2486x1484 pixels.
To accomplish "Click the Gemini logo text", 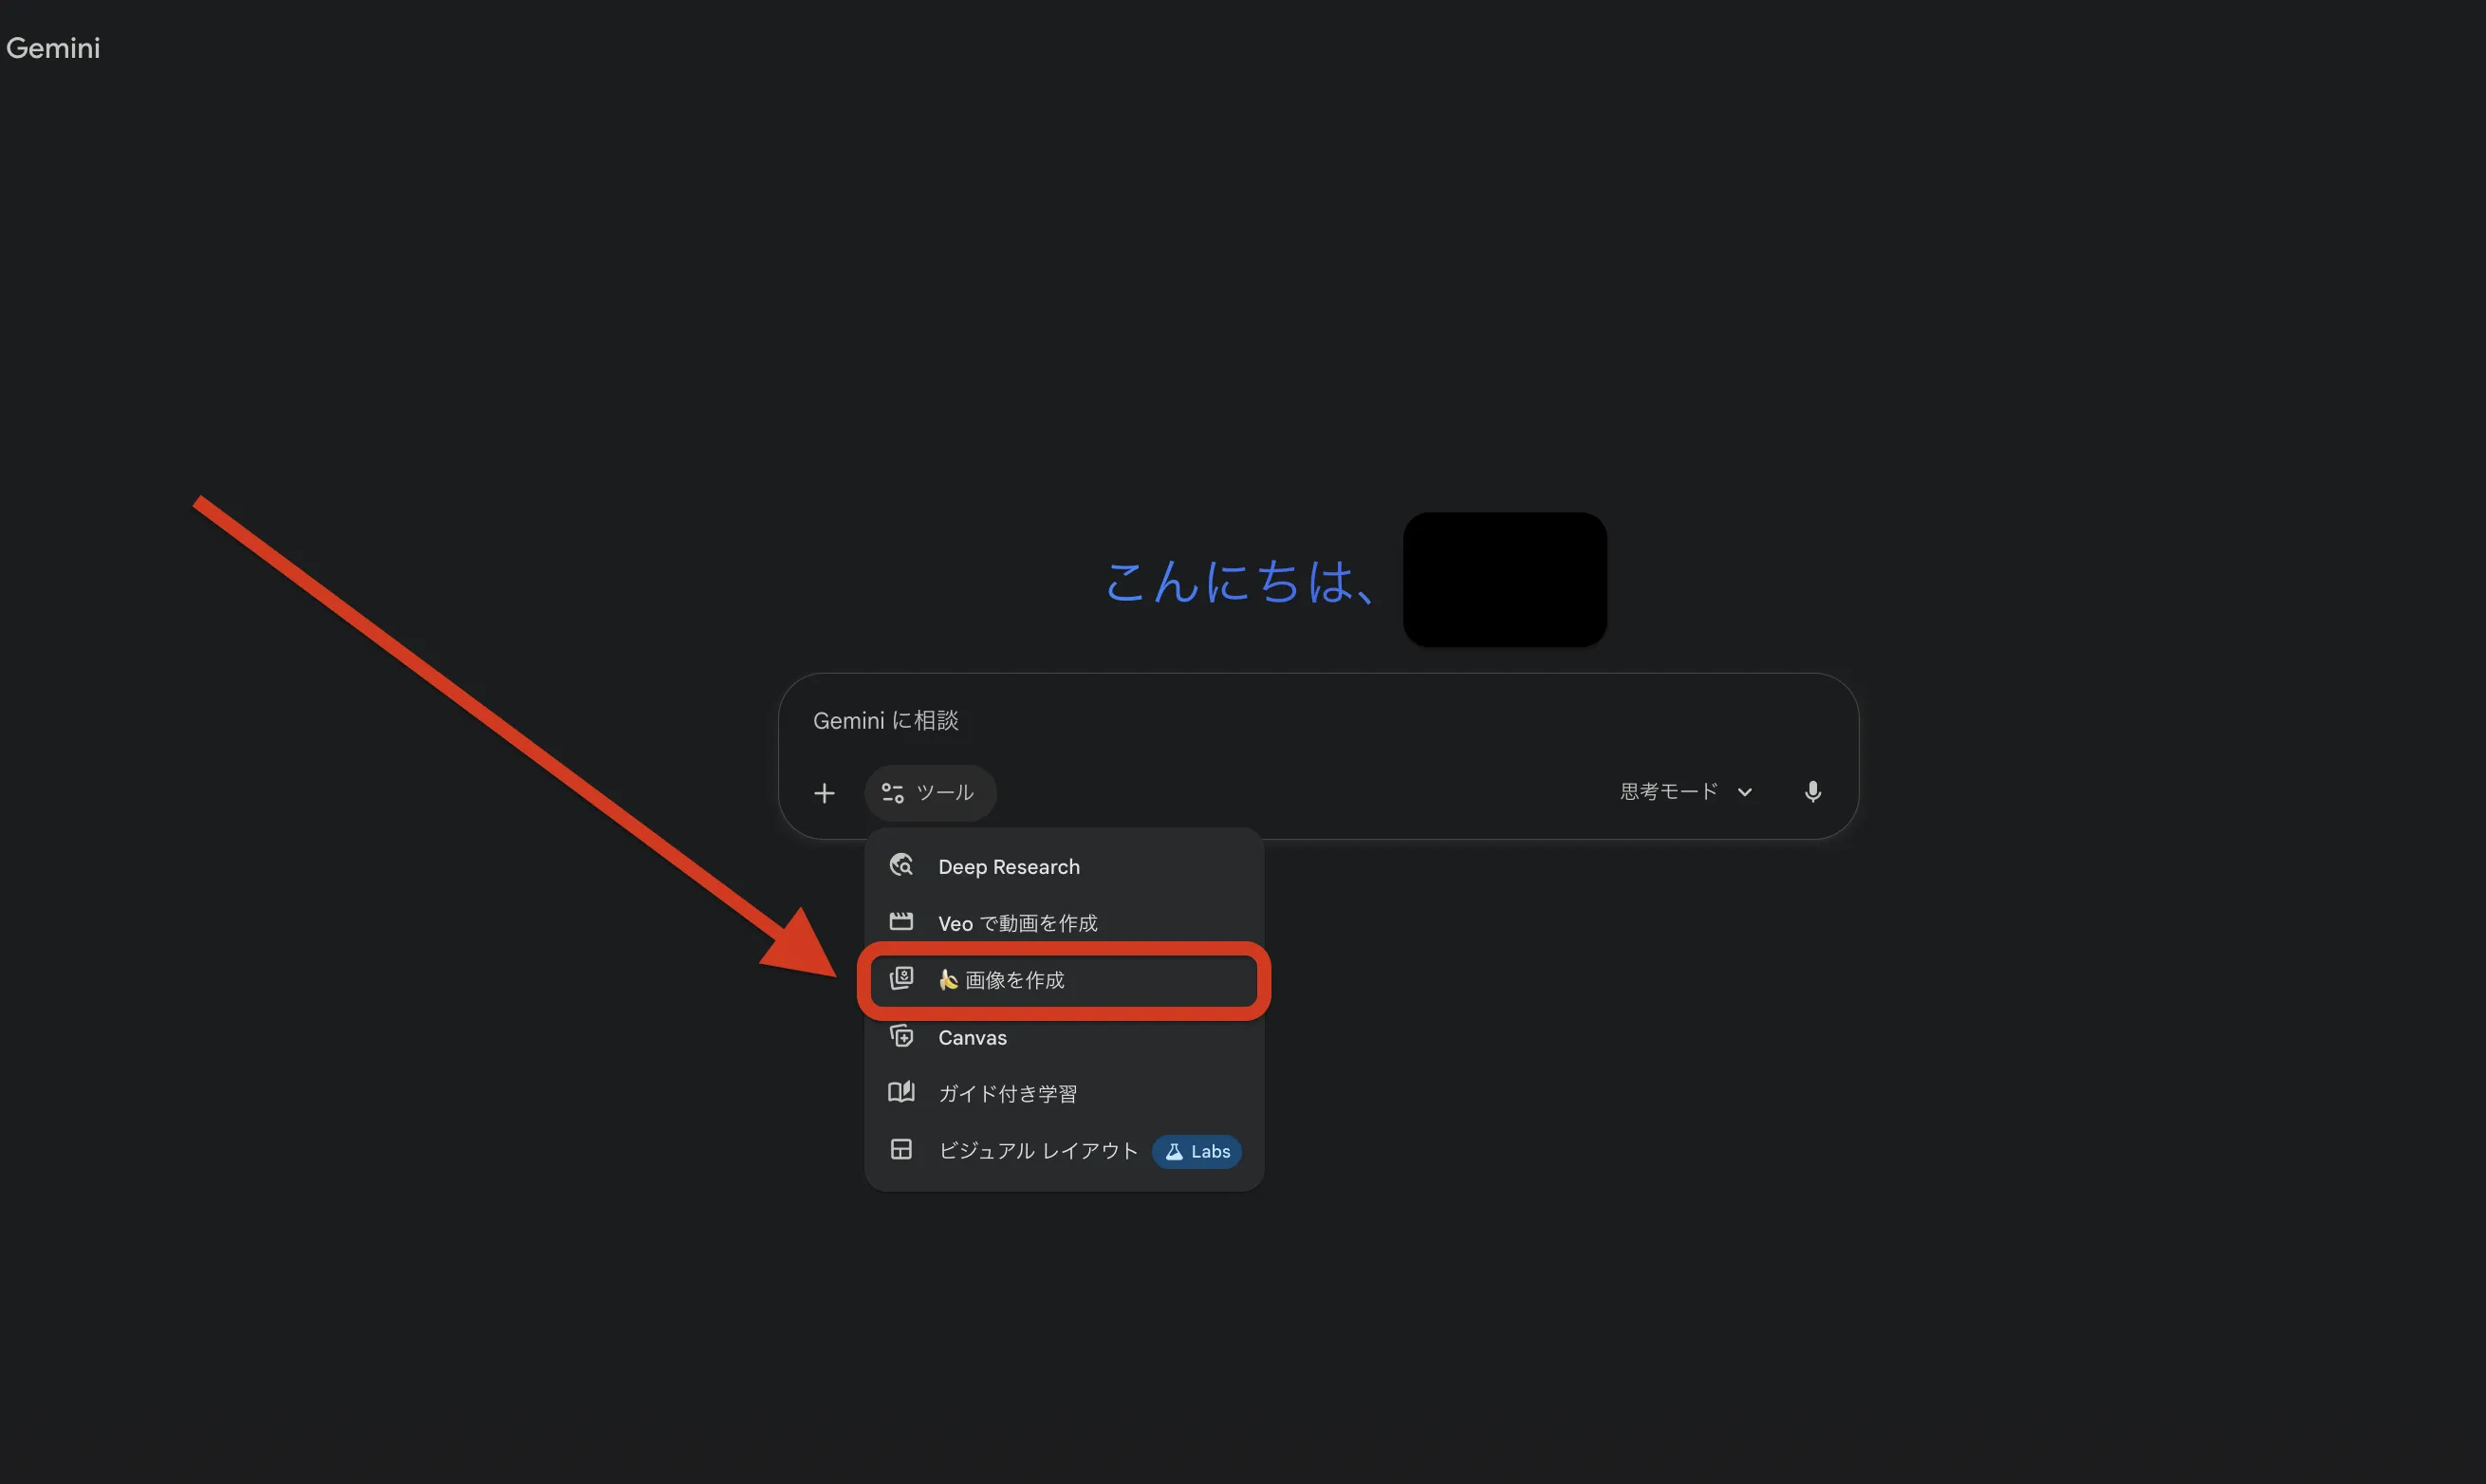I will [x=53, y=48].
